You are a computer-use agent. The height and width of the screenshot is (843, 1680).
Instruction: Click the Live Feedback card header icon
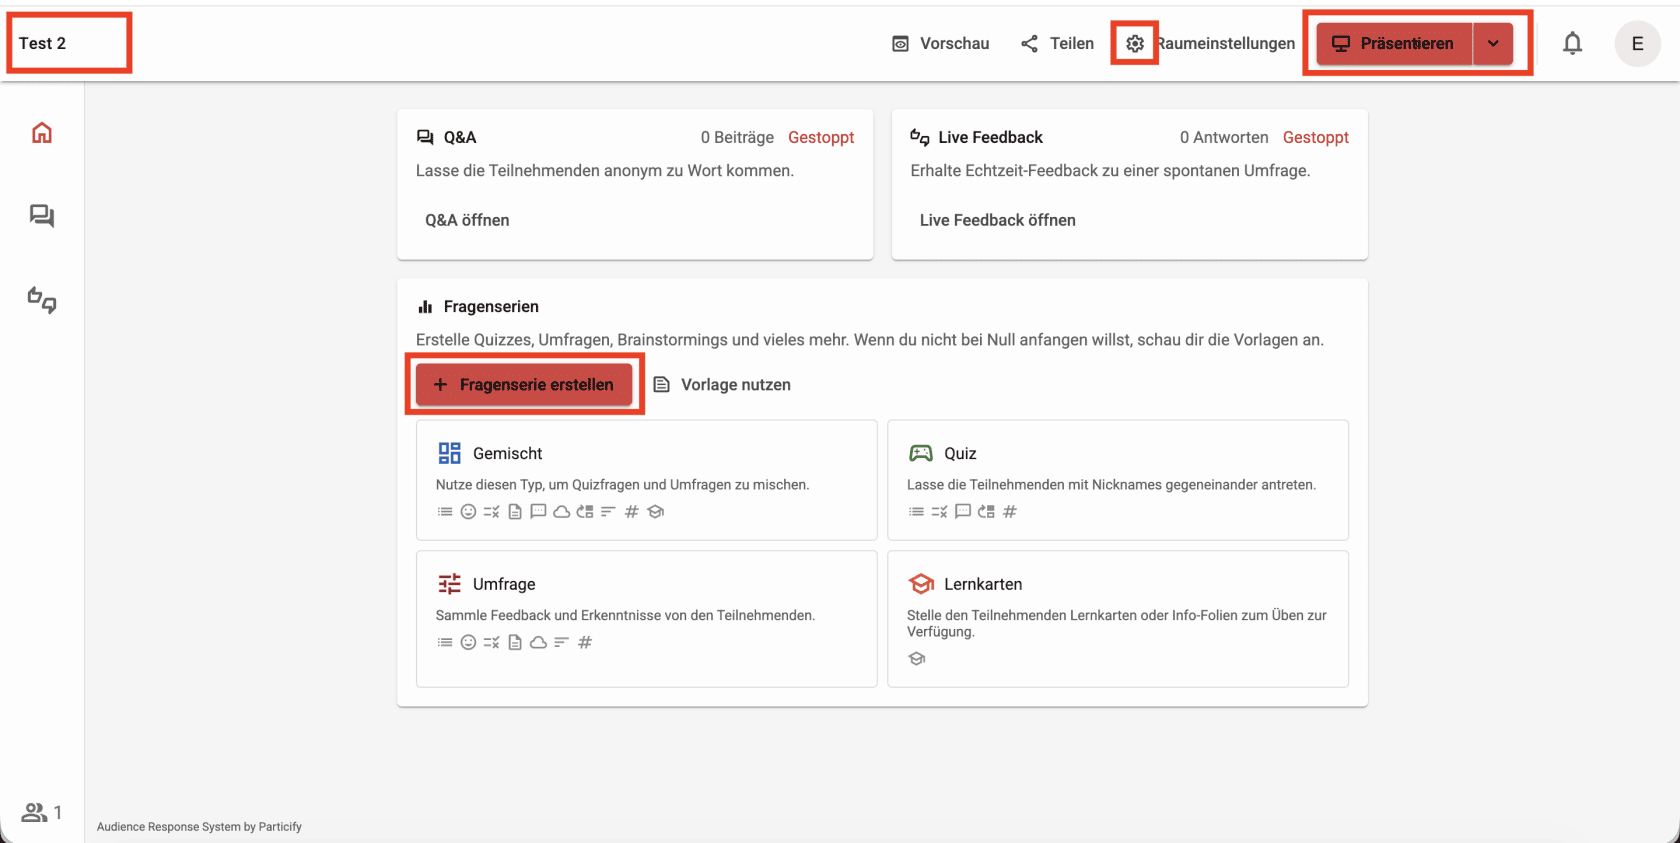[x=920, y=137]
